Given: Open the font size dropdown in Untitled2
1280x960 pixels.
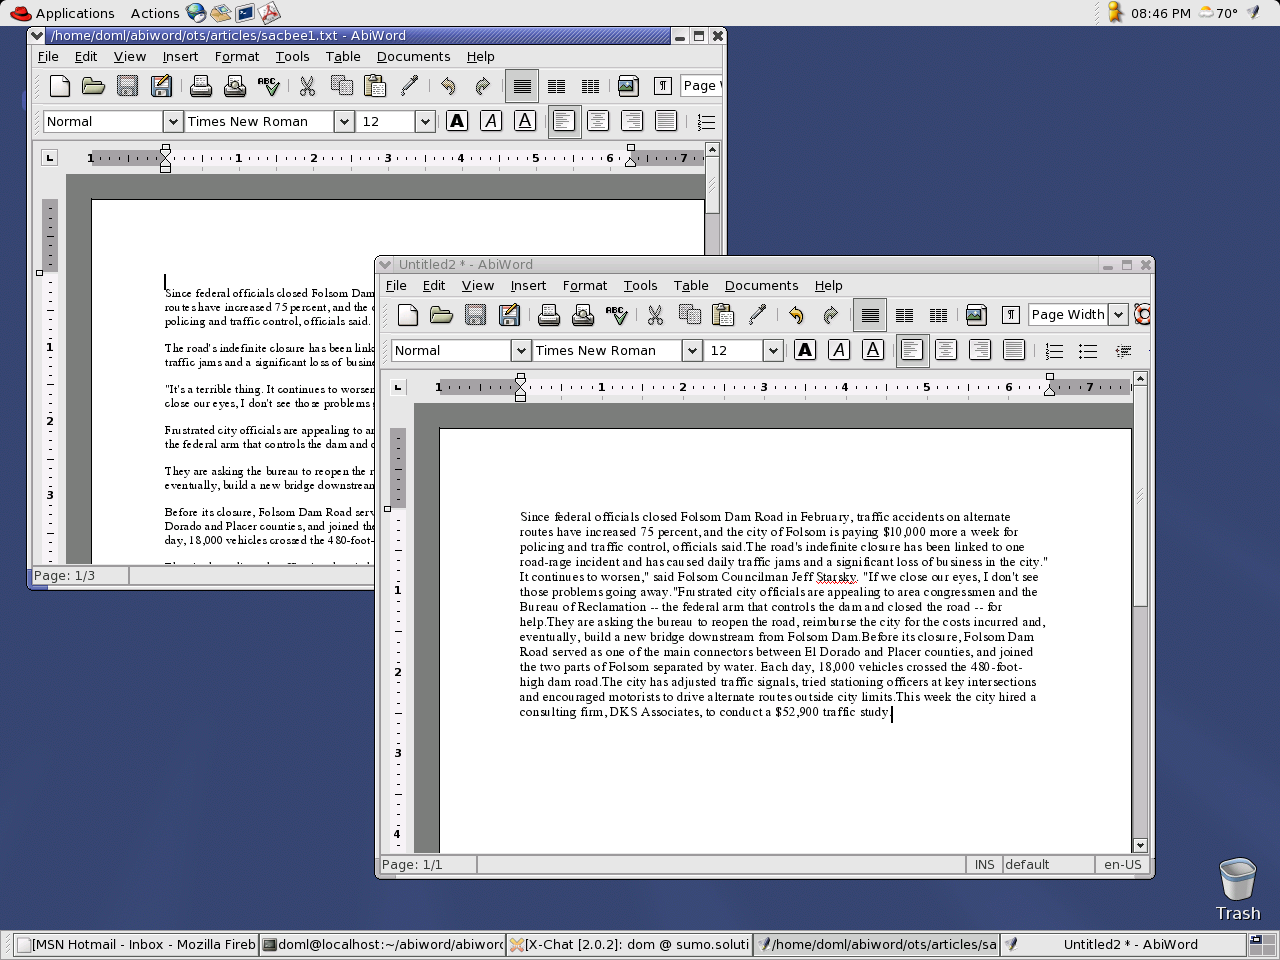Looking at the screenshot, I should [772, 351].
